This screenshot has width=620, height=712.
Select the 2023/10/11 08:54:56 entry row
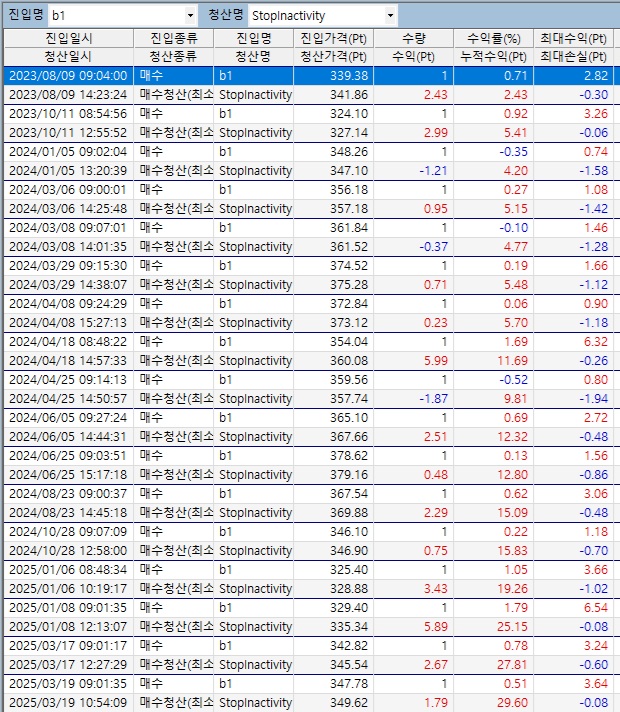tap(68, 113)
